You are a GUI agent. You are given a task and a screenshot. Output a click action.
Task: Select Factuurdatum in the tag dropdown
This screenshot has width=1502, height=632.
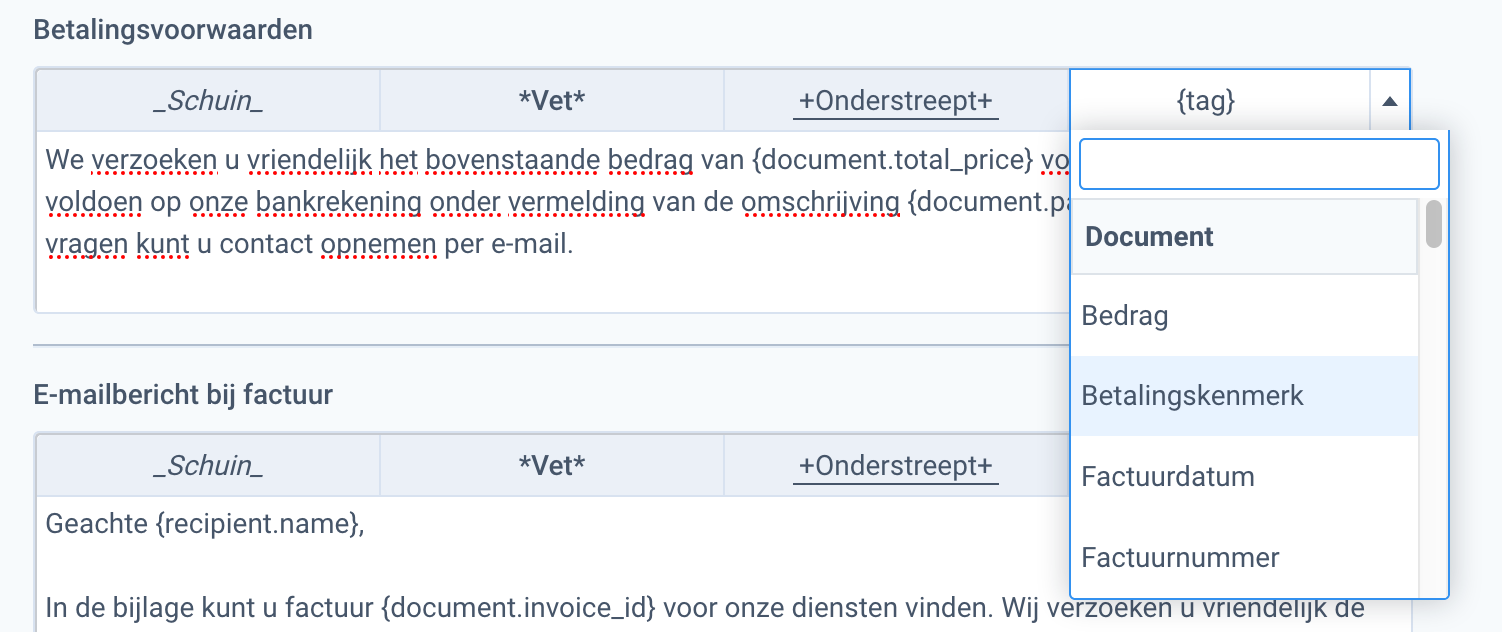coord(1166,477)
